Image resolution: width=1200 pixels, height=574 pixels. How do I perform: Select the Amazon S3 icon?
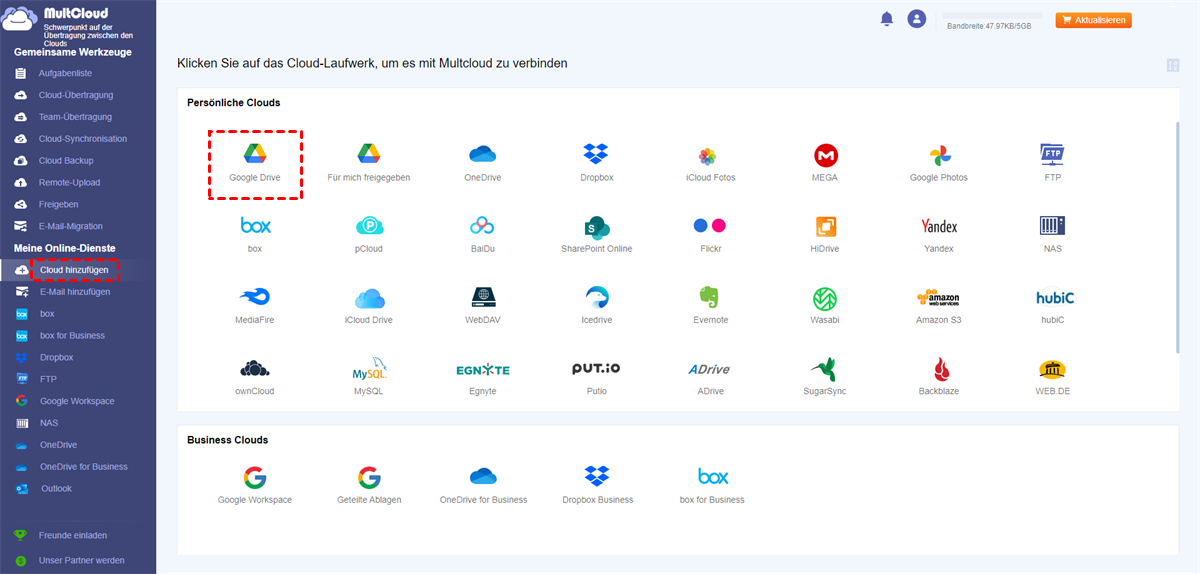pos(939,297)
